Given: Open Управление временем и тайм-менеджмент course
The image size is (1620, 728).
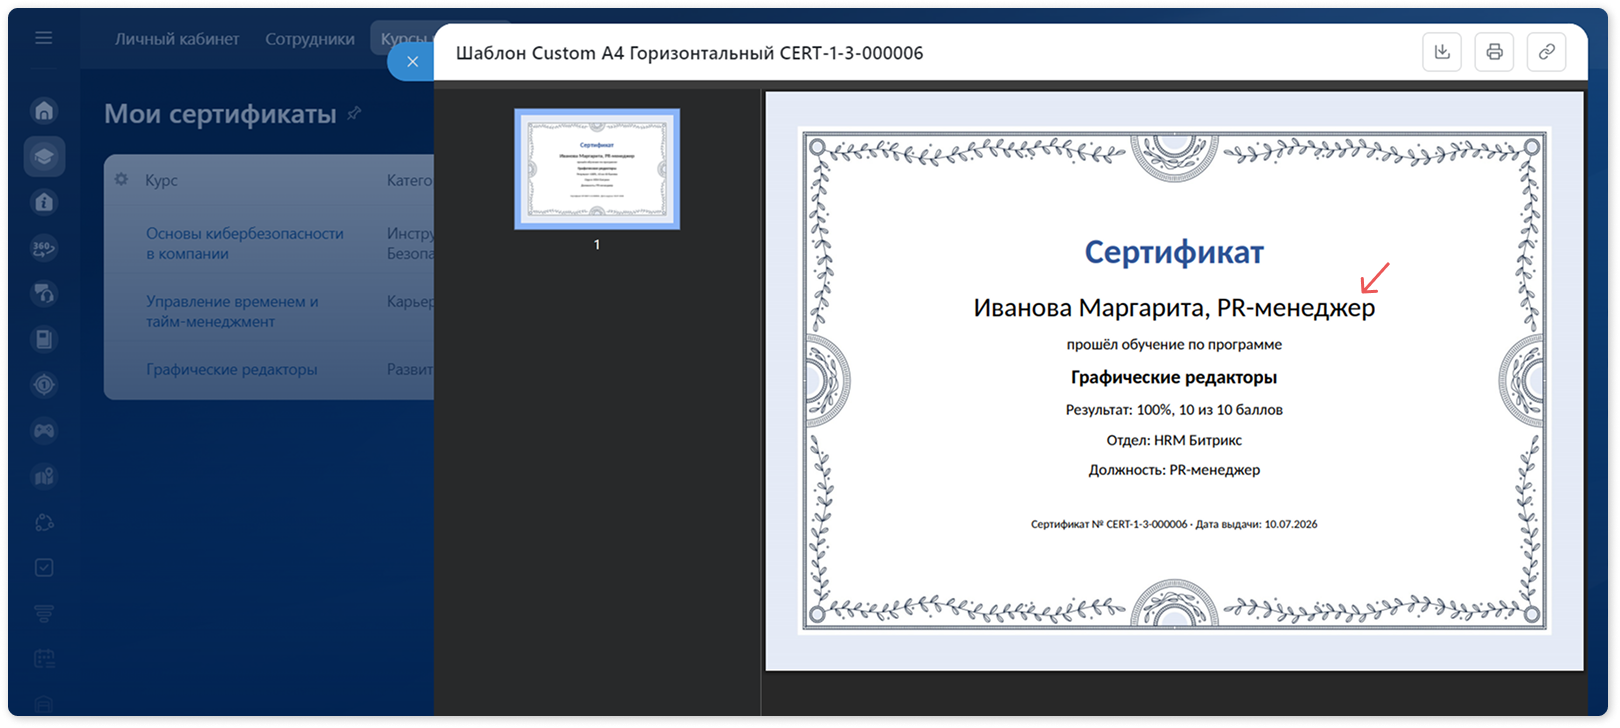Looking at the screenshot, I should (232, 311).
